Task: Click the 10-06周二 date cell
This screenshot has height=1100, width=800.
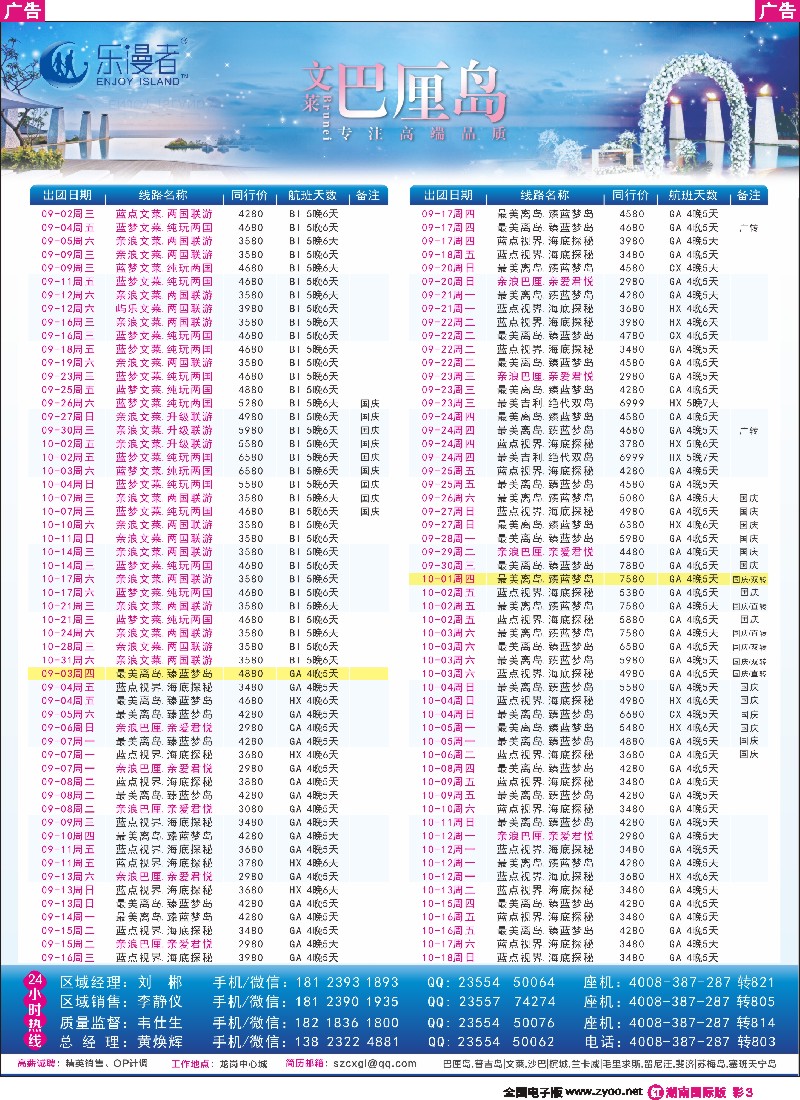Action: [x=448, y=755]
